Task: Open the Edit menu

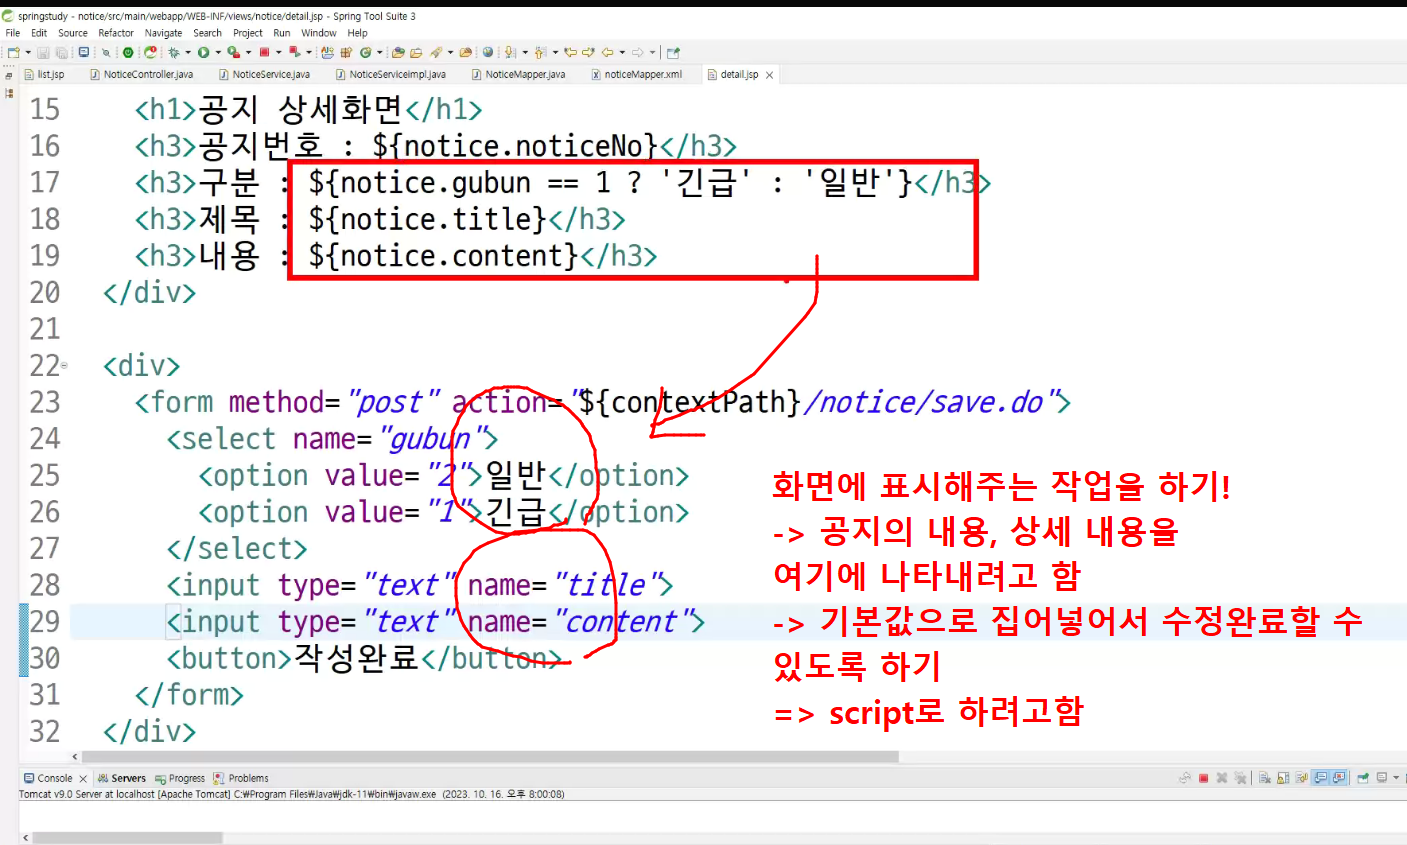Action: pos(39,33)
